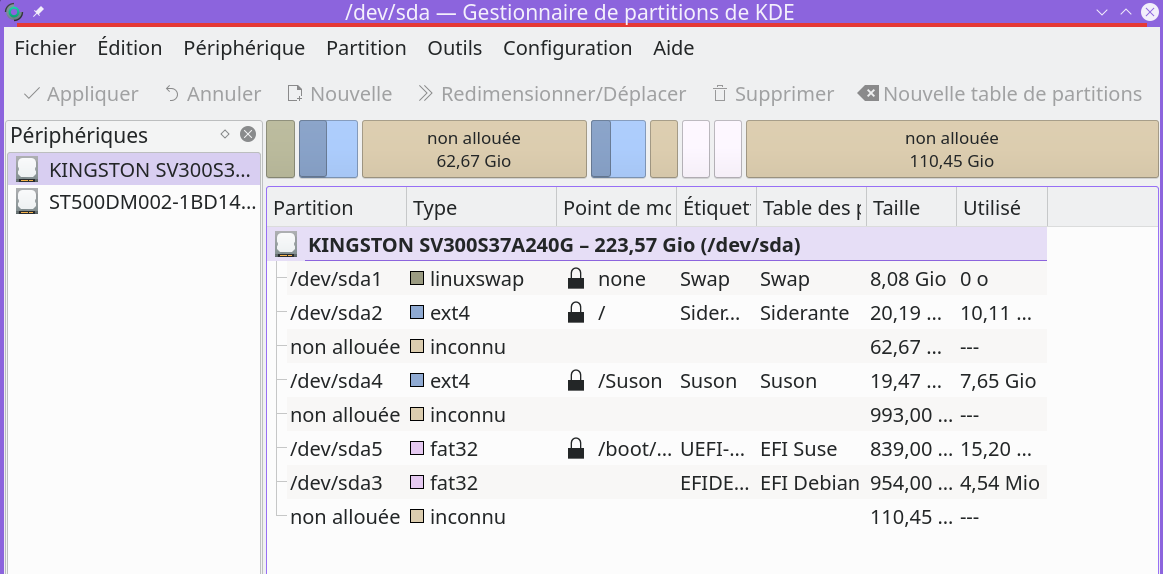This screenshot has height=574, width=1163.
Task: Click the Type column header
Action: click(x=480, y=208)
